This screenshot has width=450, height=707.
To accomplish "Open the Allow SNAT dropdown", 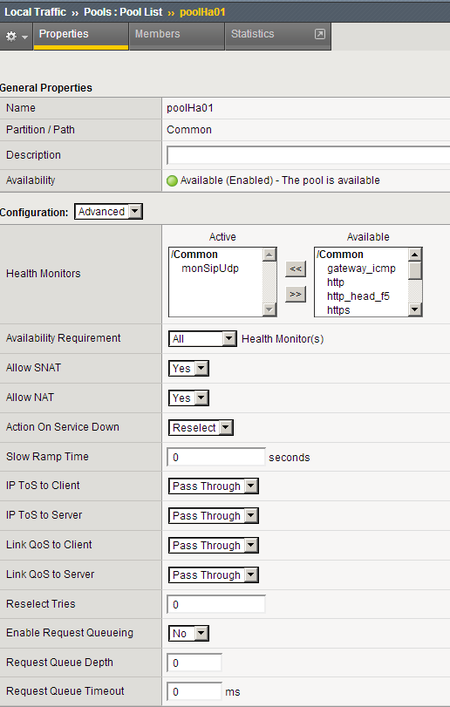I will click(188, 368).
